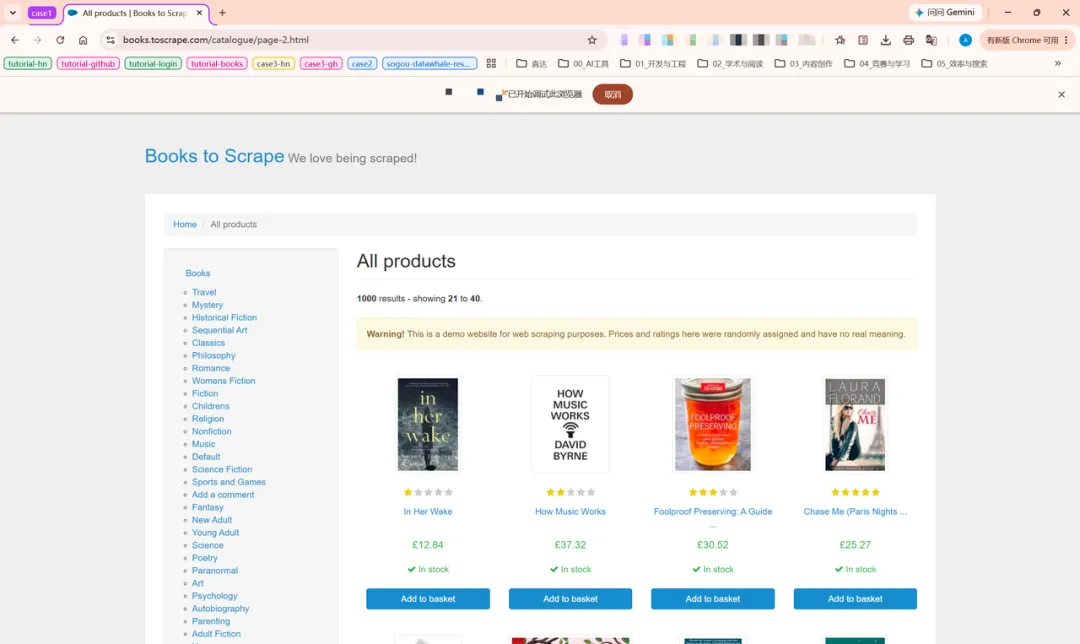Open the translate page icon
The height and width of the screenshot is (644, 1080).
(x=931, y=40)
